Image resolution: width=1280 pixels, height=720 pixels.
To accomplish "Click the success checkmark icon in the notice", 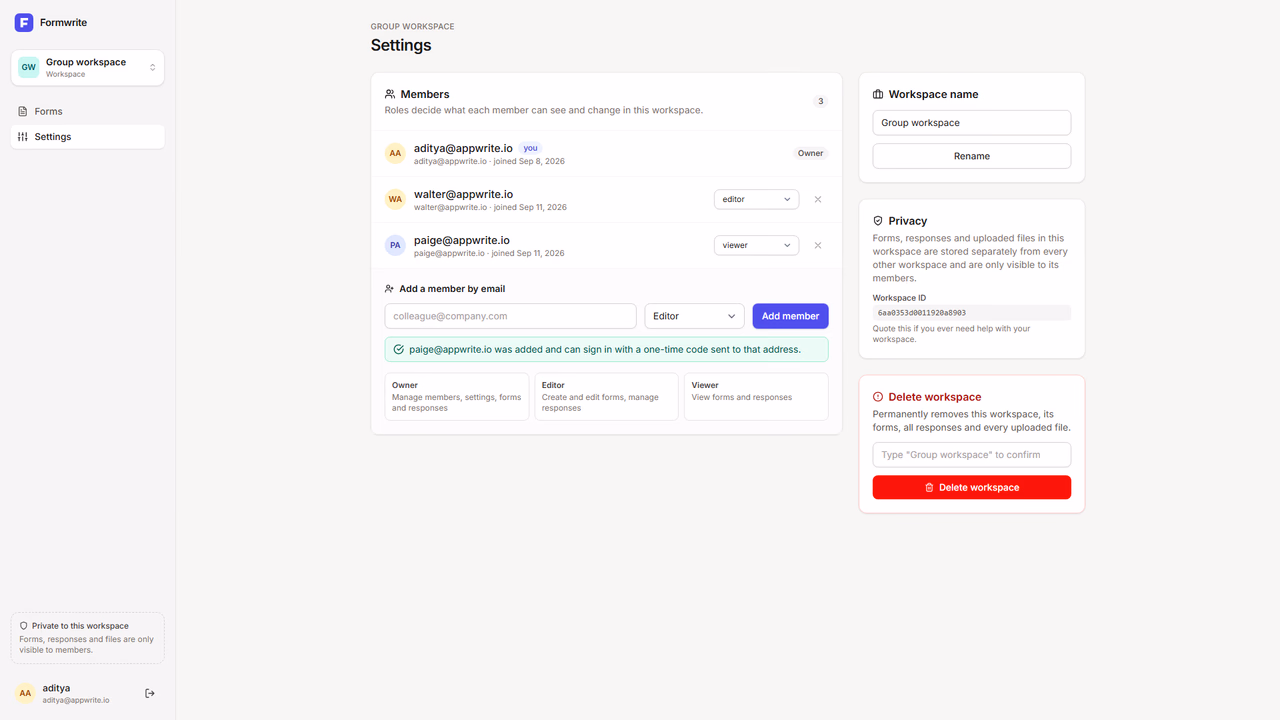I will tap(399, 350).
